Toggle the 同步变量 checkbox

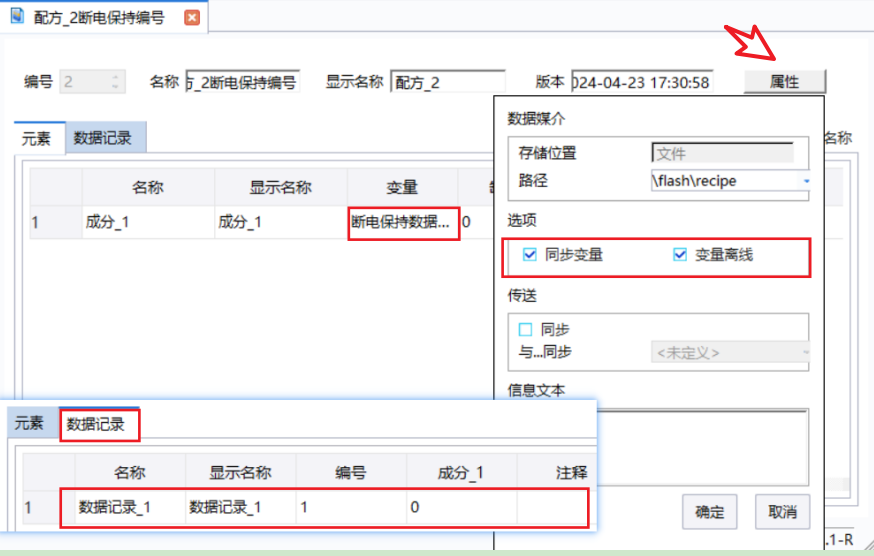pos(530,255)
